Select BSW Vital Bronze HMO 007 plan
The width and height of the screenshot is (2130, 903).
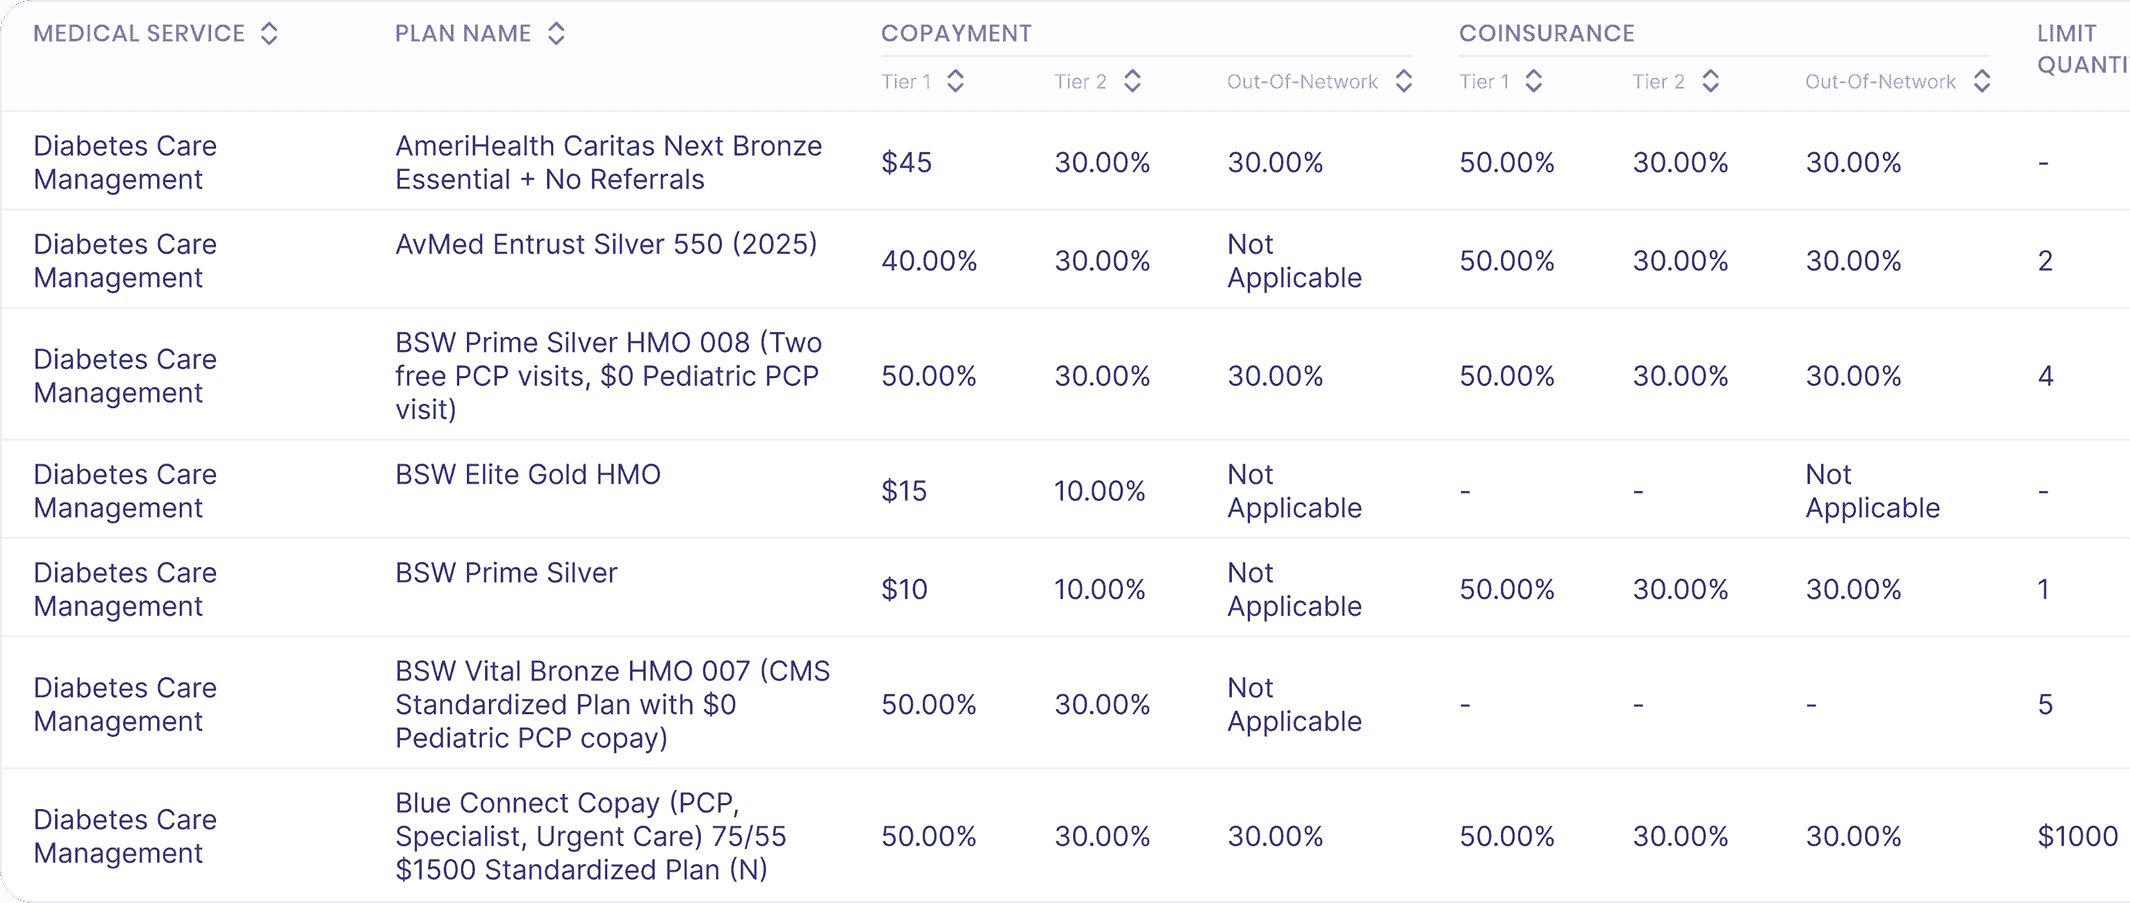tap(613, 704)
